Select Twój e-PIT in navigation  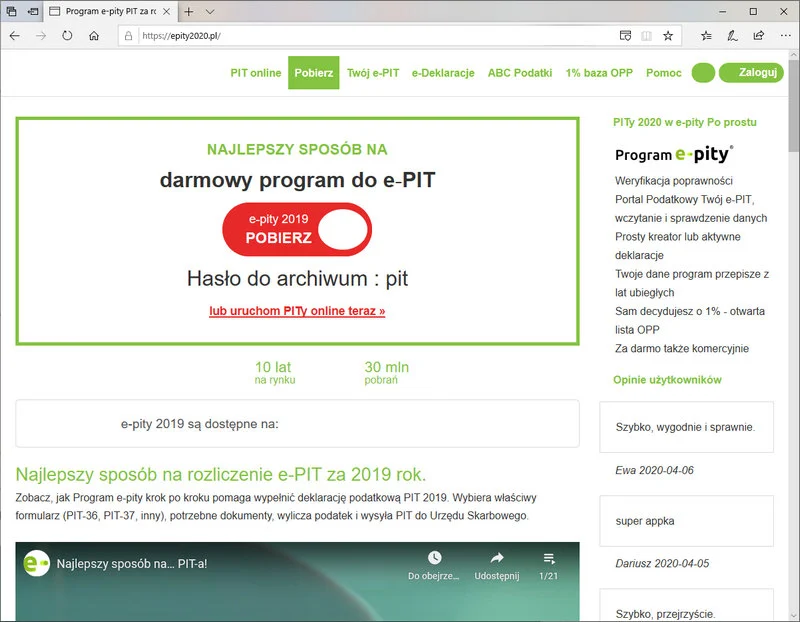(x=373, y=73)
